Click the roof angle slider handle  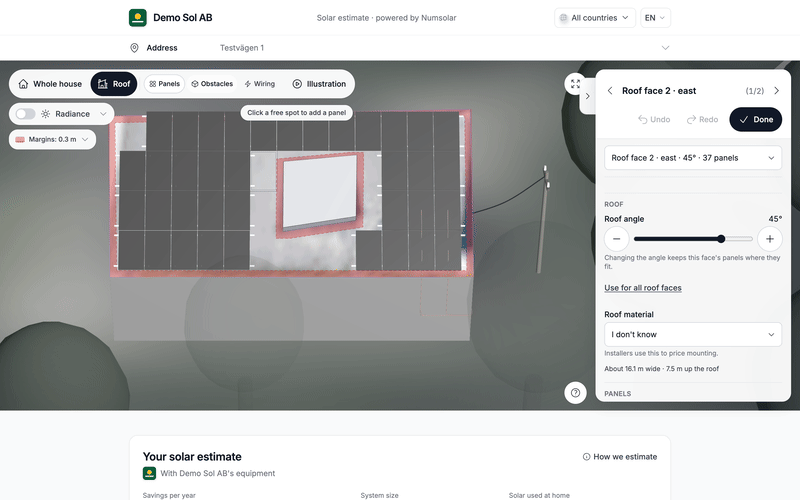pyautogui.click(x=721, y=239)
